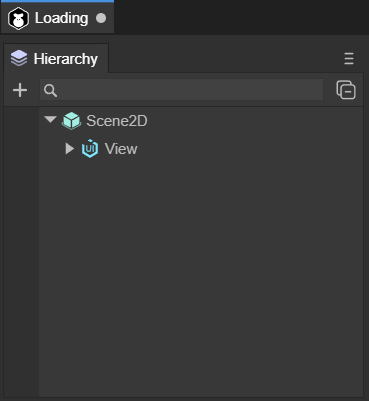This screenshot has height=401, width=369.
Task: Click empty header area beside Hierarchy tab
Action: [x=223, y=58]
